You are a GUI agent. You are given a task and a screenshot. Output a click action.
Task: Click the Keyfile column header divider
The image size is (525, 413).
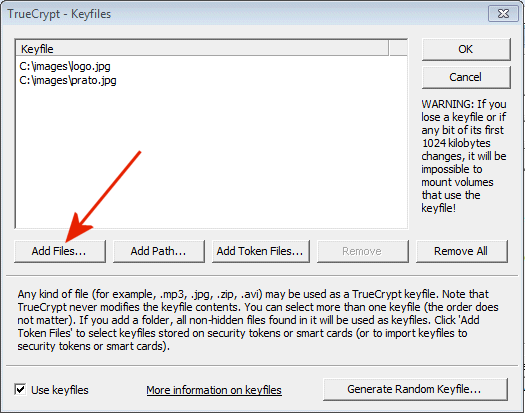pyautogui.click(x=389, y=48)
